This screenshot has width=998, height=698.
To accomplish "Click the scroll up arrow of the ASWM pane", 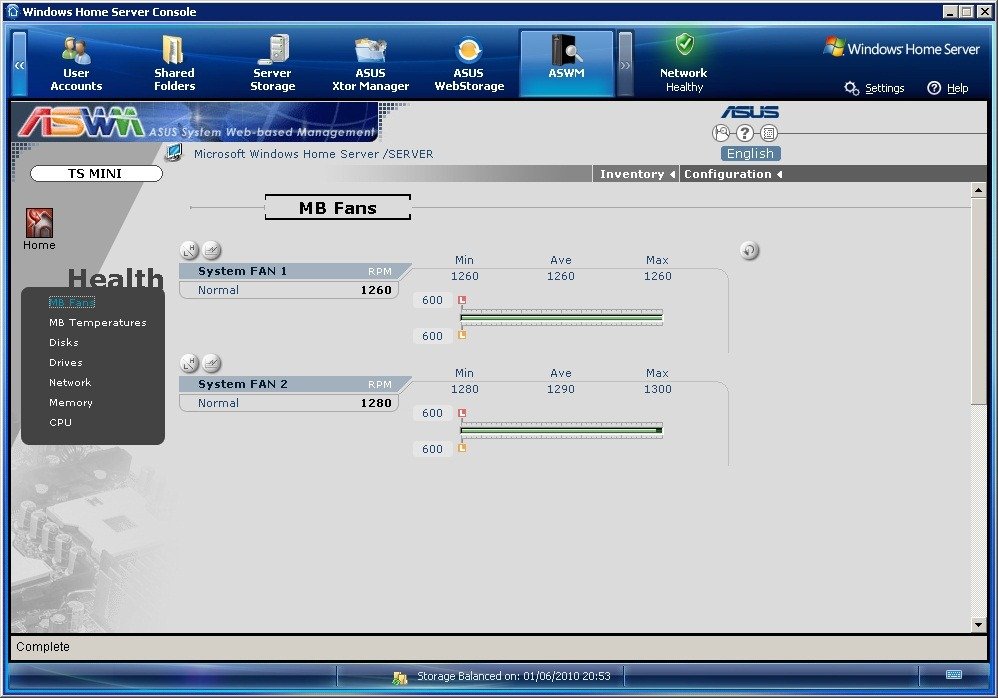I will [x=979, y=190].
